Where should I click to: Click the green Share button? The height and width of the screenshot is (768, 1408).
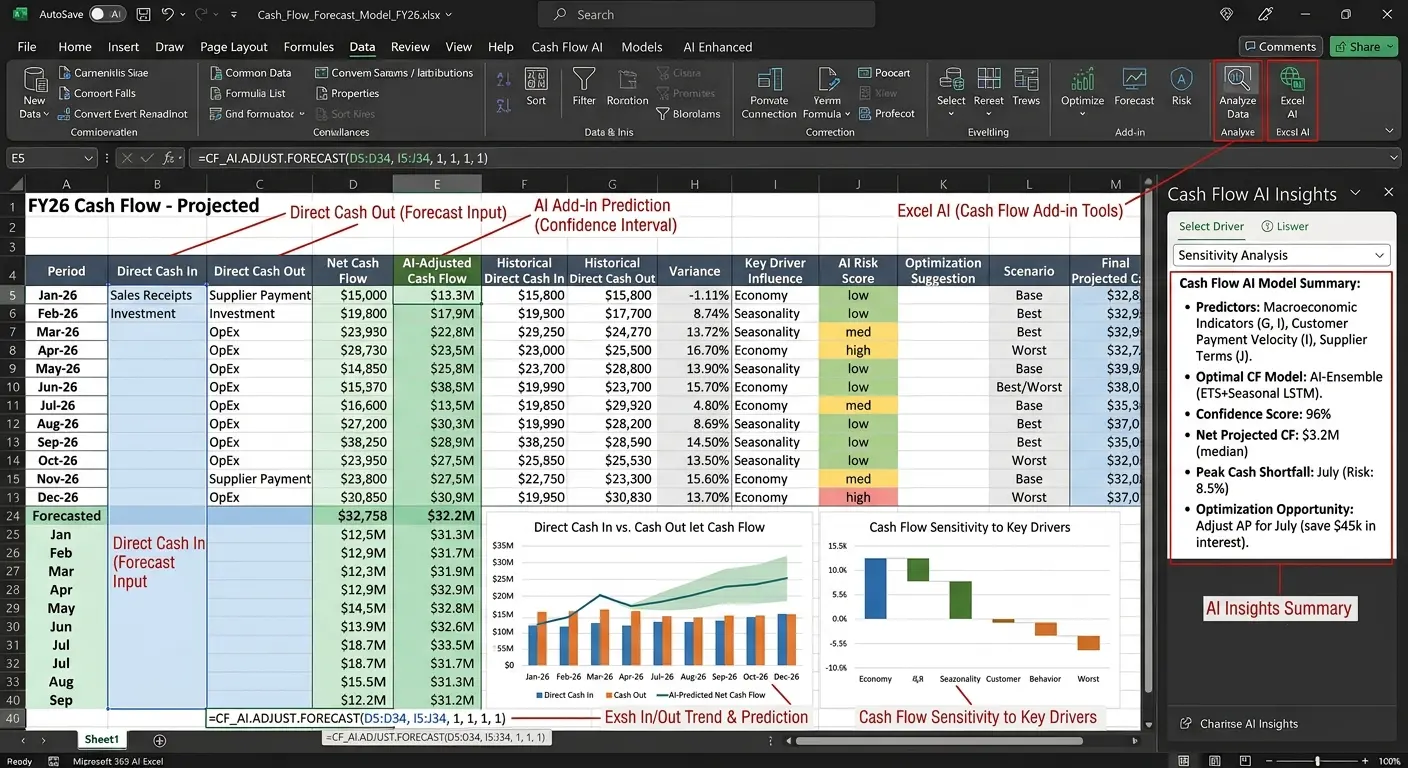click(x=1362, y=46)
